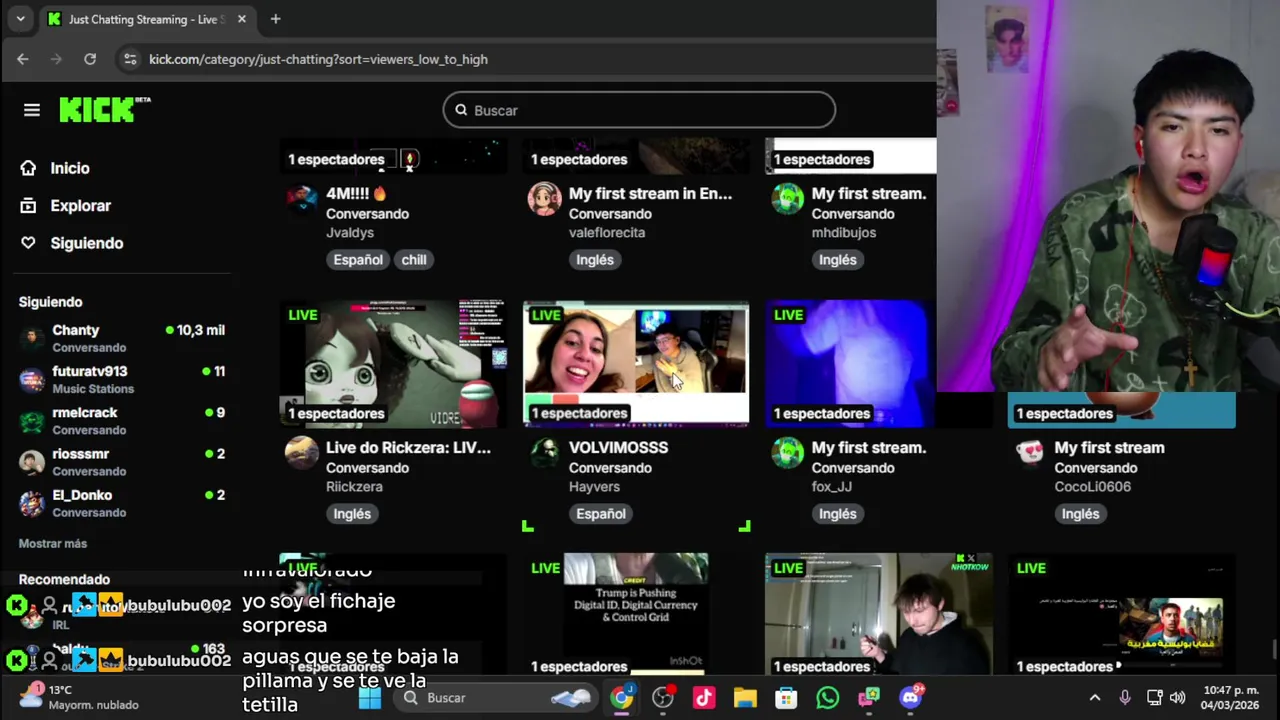
Task: Expand Mostrar más in Siguiendo list
Action: (53, 543)
